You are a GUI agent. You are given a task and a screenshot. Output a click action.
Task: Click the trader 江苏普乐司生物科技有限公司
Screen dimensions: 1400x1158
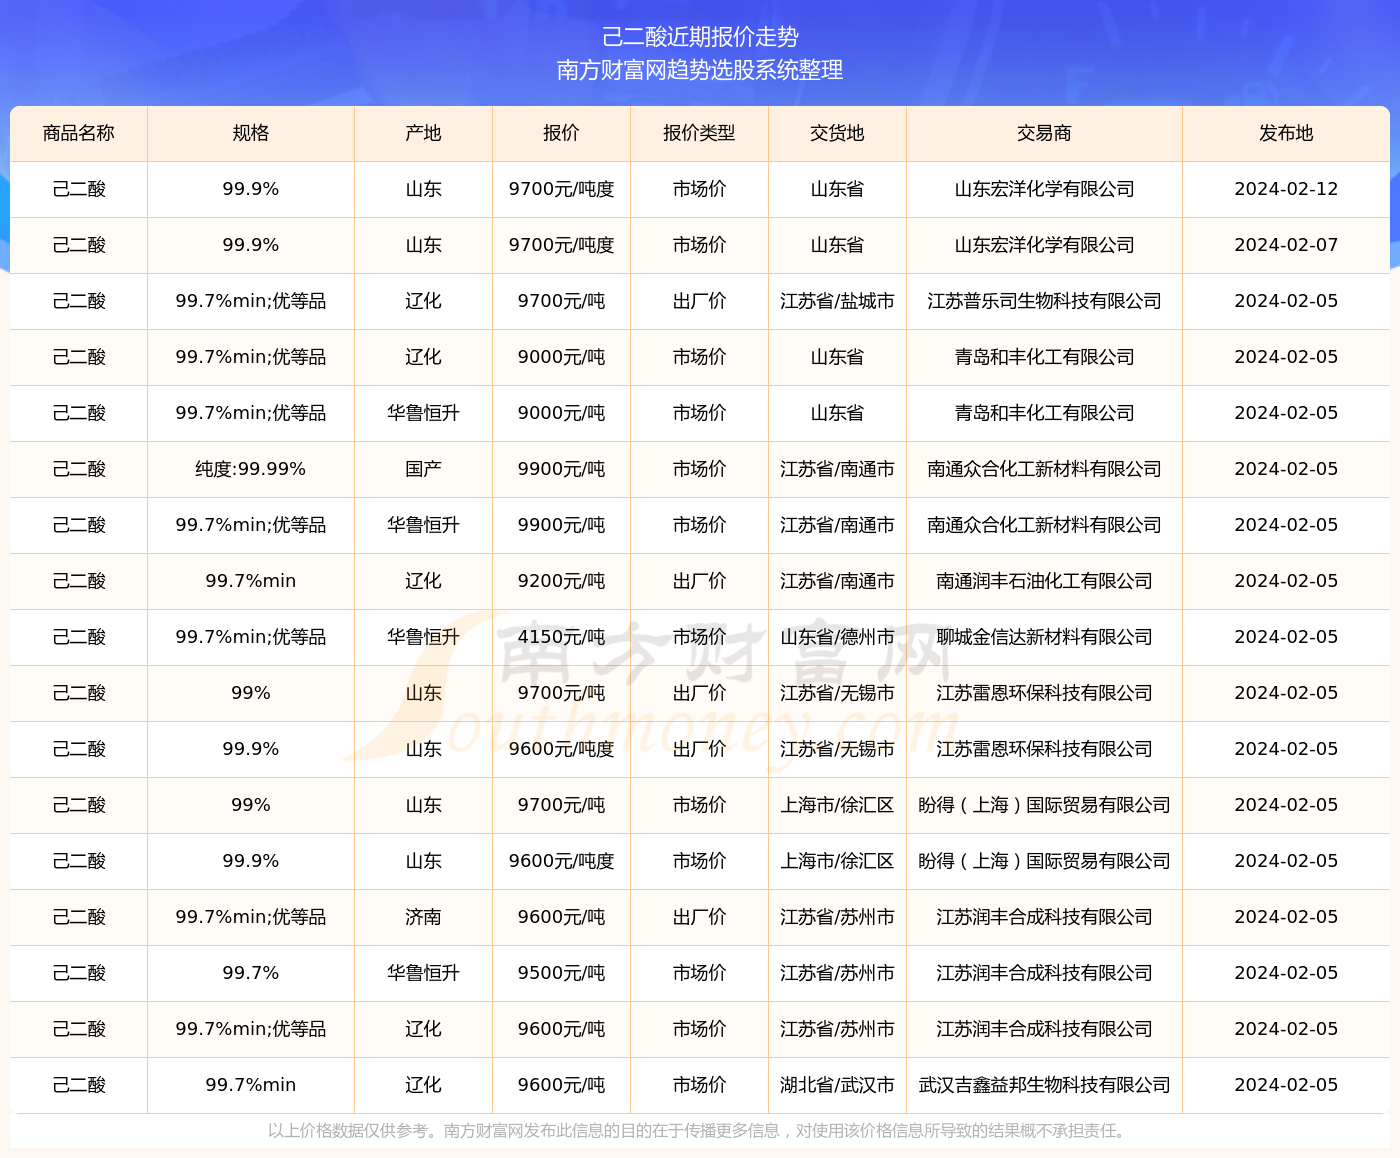tap(1044, 301)
